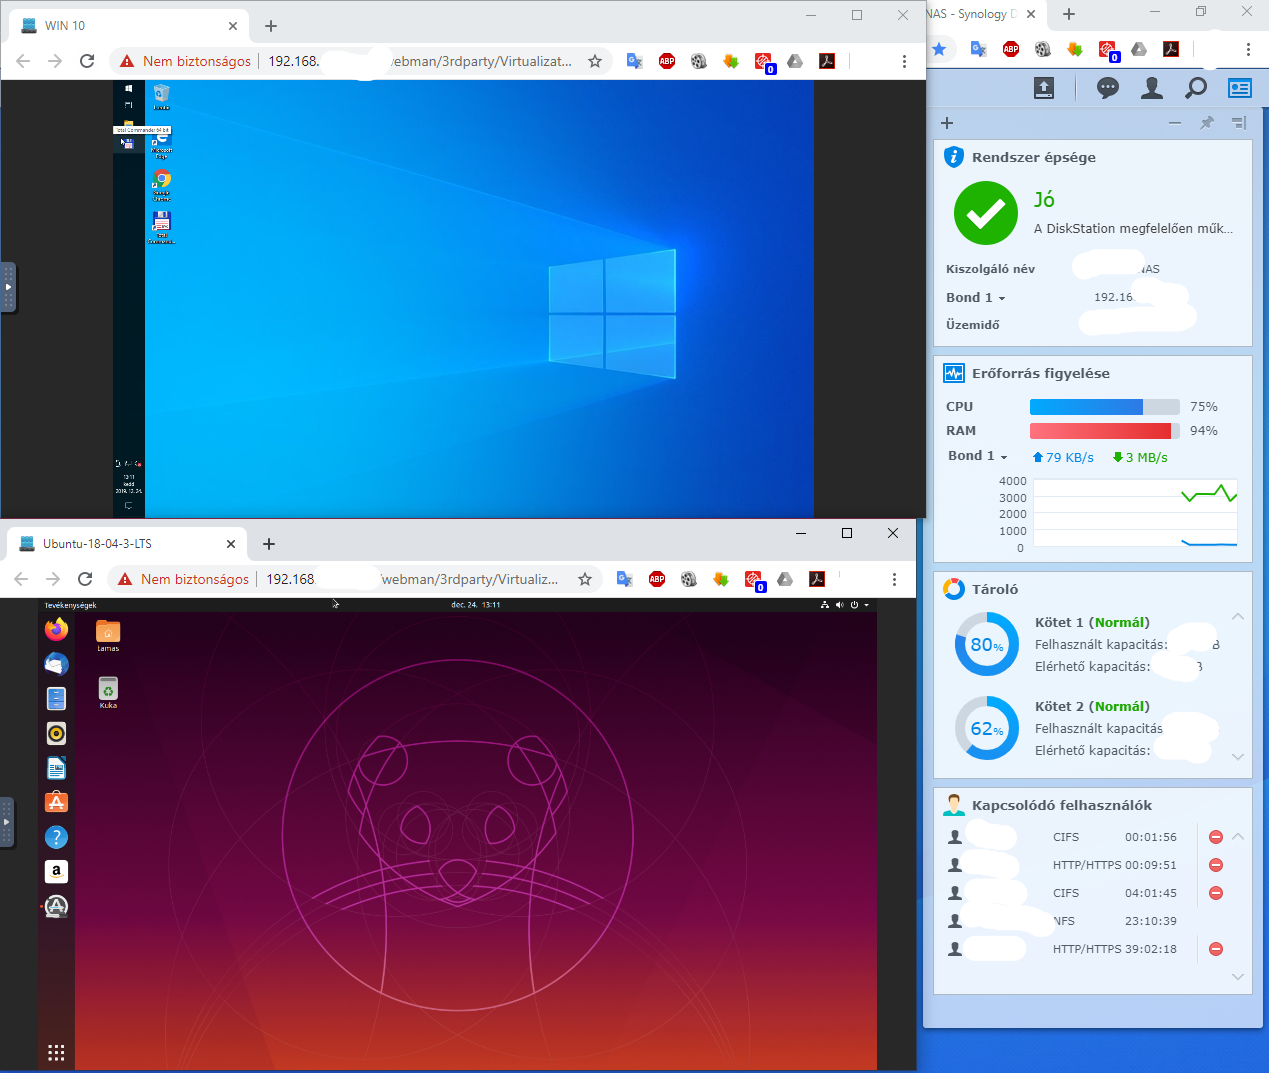Viewport: 1269px width, 1073px height.
Task: Click Tevékenységek in Ubuntu top bar
Action: coord(71,605)
